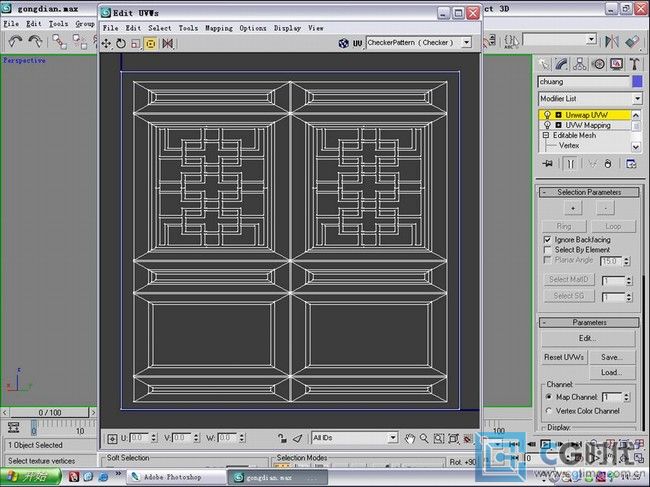Click the Load... button

(x=612, y=372)
